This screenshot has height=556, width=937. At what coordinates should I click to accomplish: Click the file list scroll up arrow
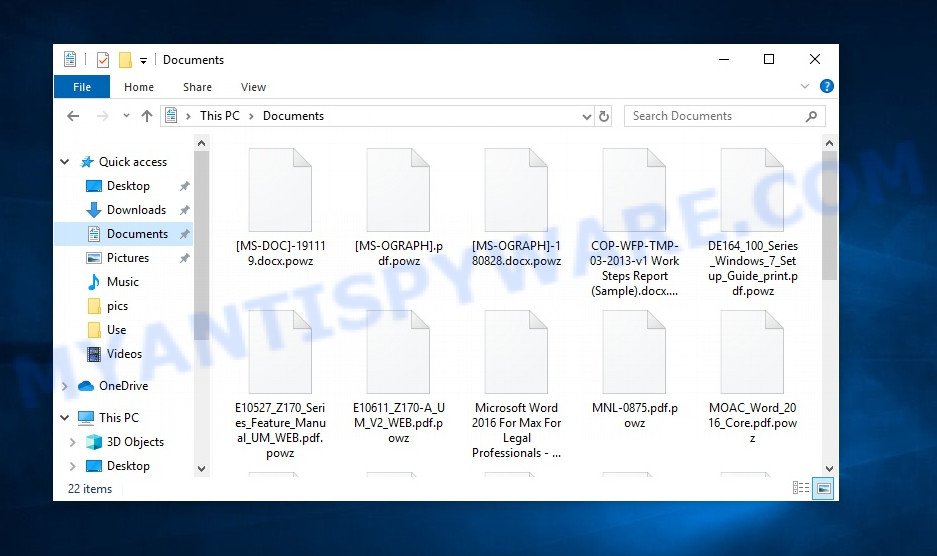click(x=829, y=143)
